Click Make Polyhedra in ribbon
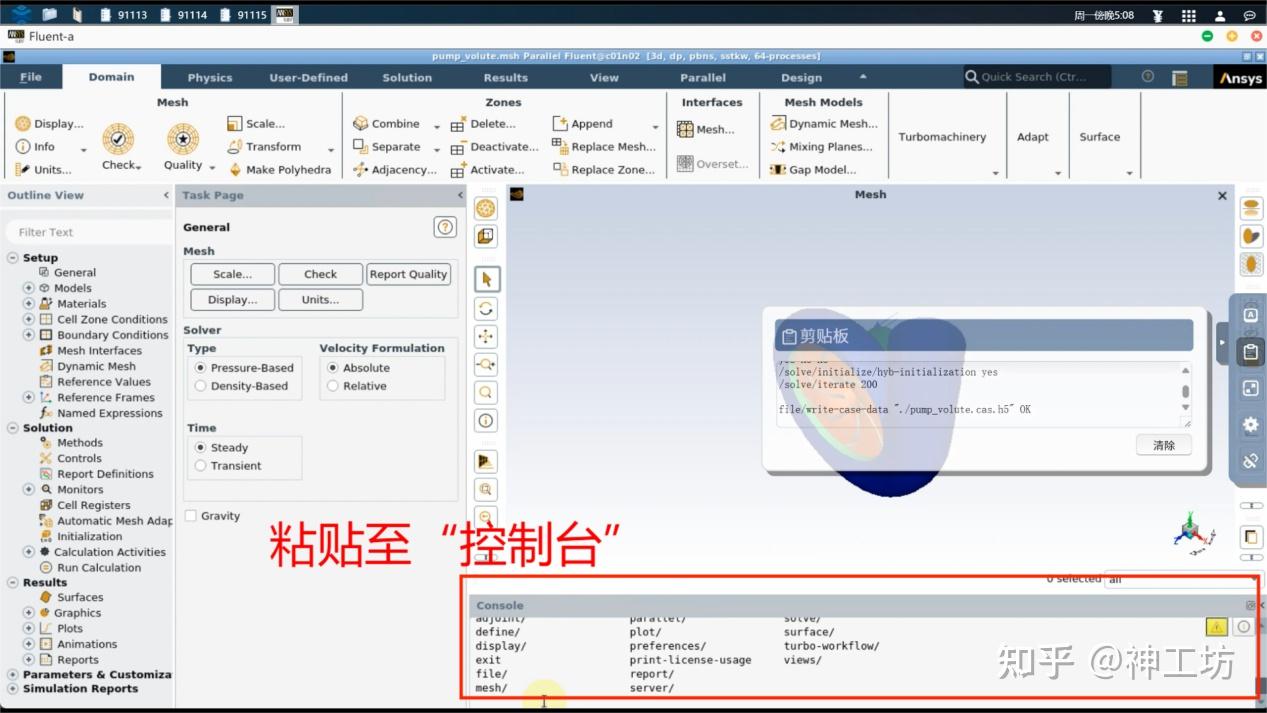 click(x=279, y=170)
